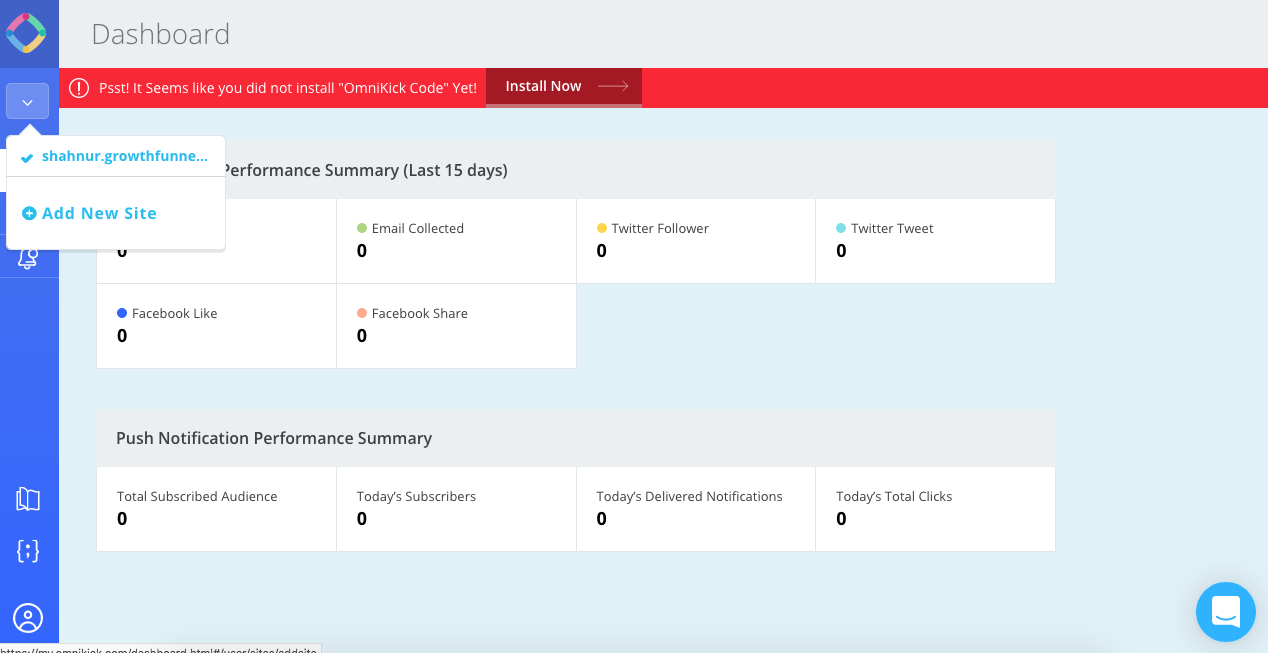Click the plus icon beside Add New Site

click(x=29, y=213)
